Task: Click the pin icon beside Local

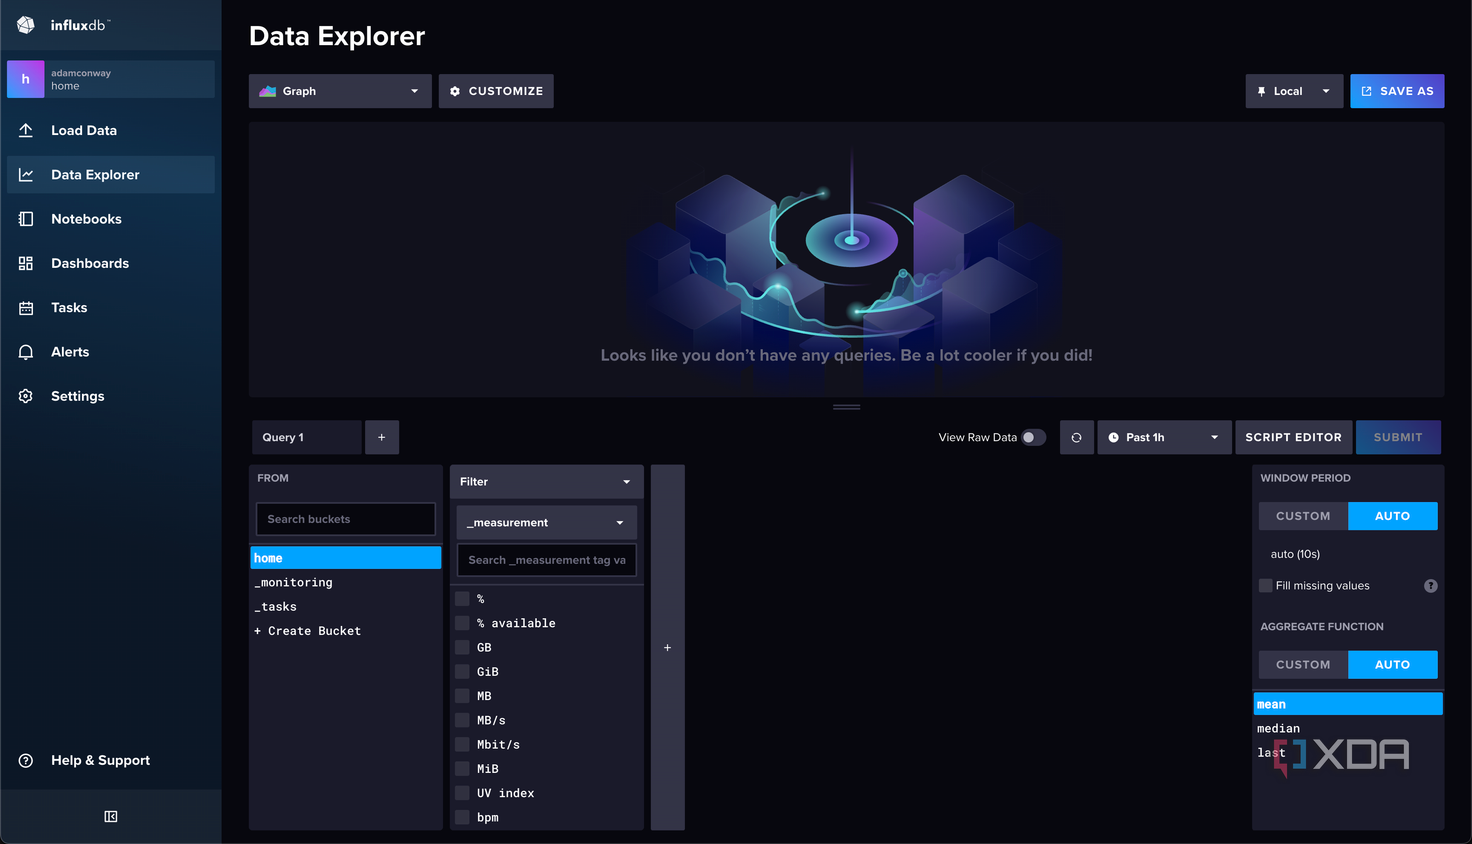Action: pos(1261,91)
